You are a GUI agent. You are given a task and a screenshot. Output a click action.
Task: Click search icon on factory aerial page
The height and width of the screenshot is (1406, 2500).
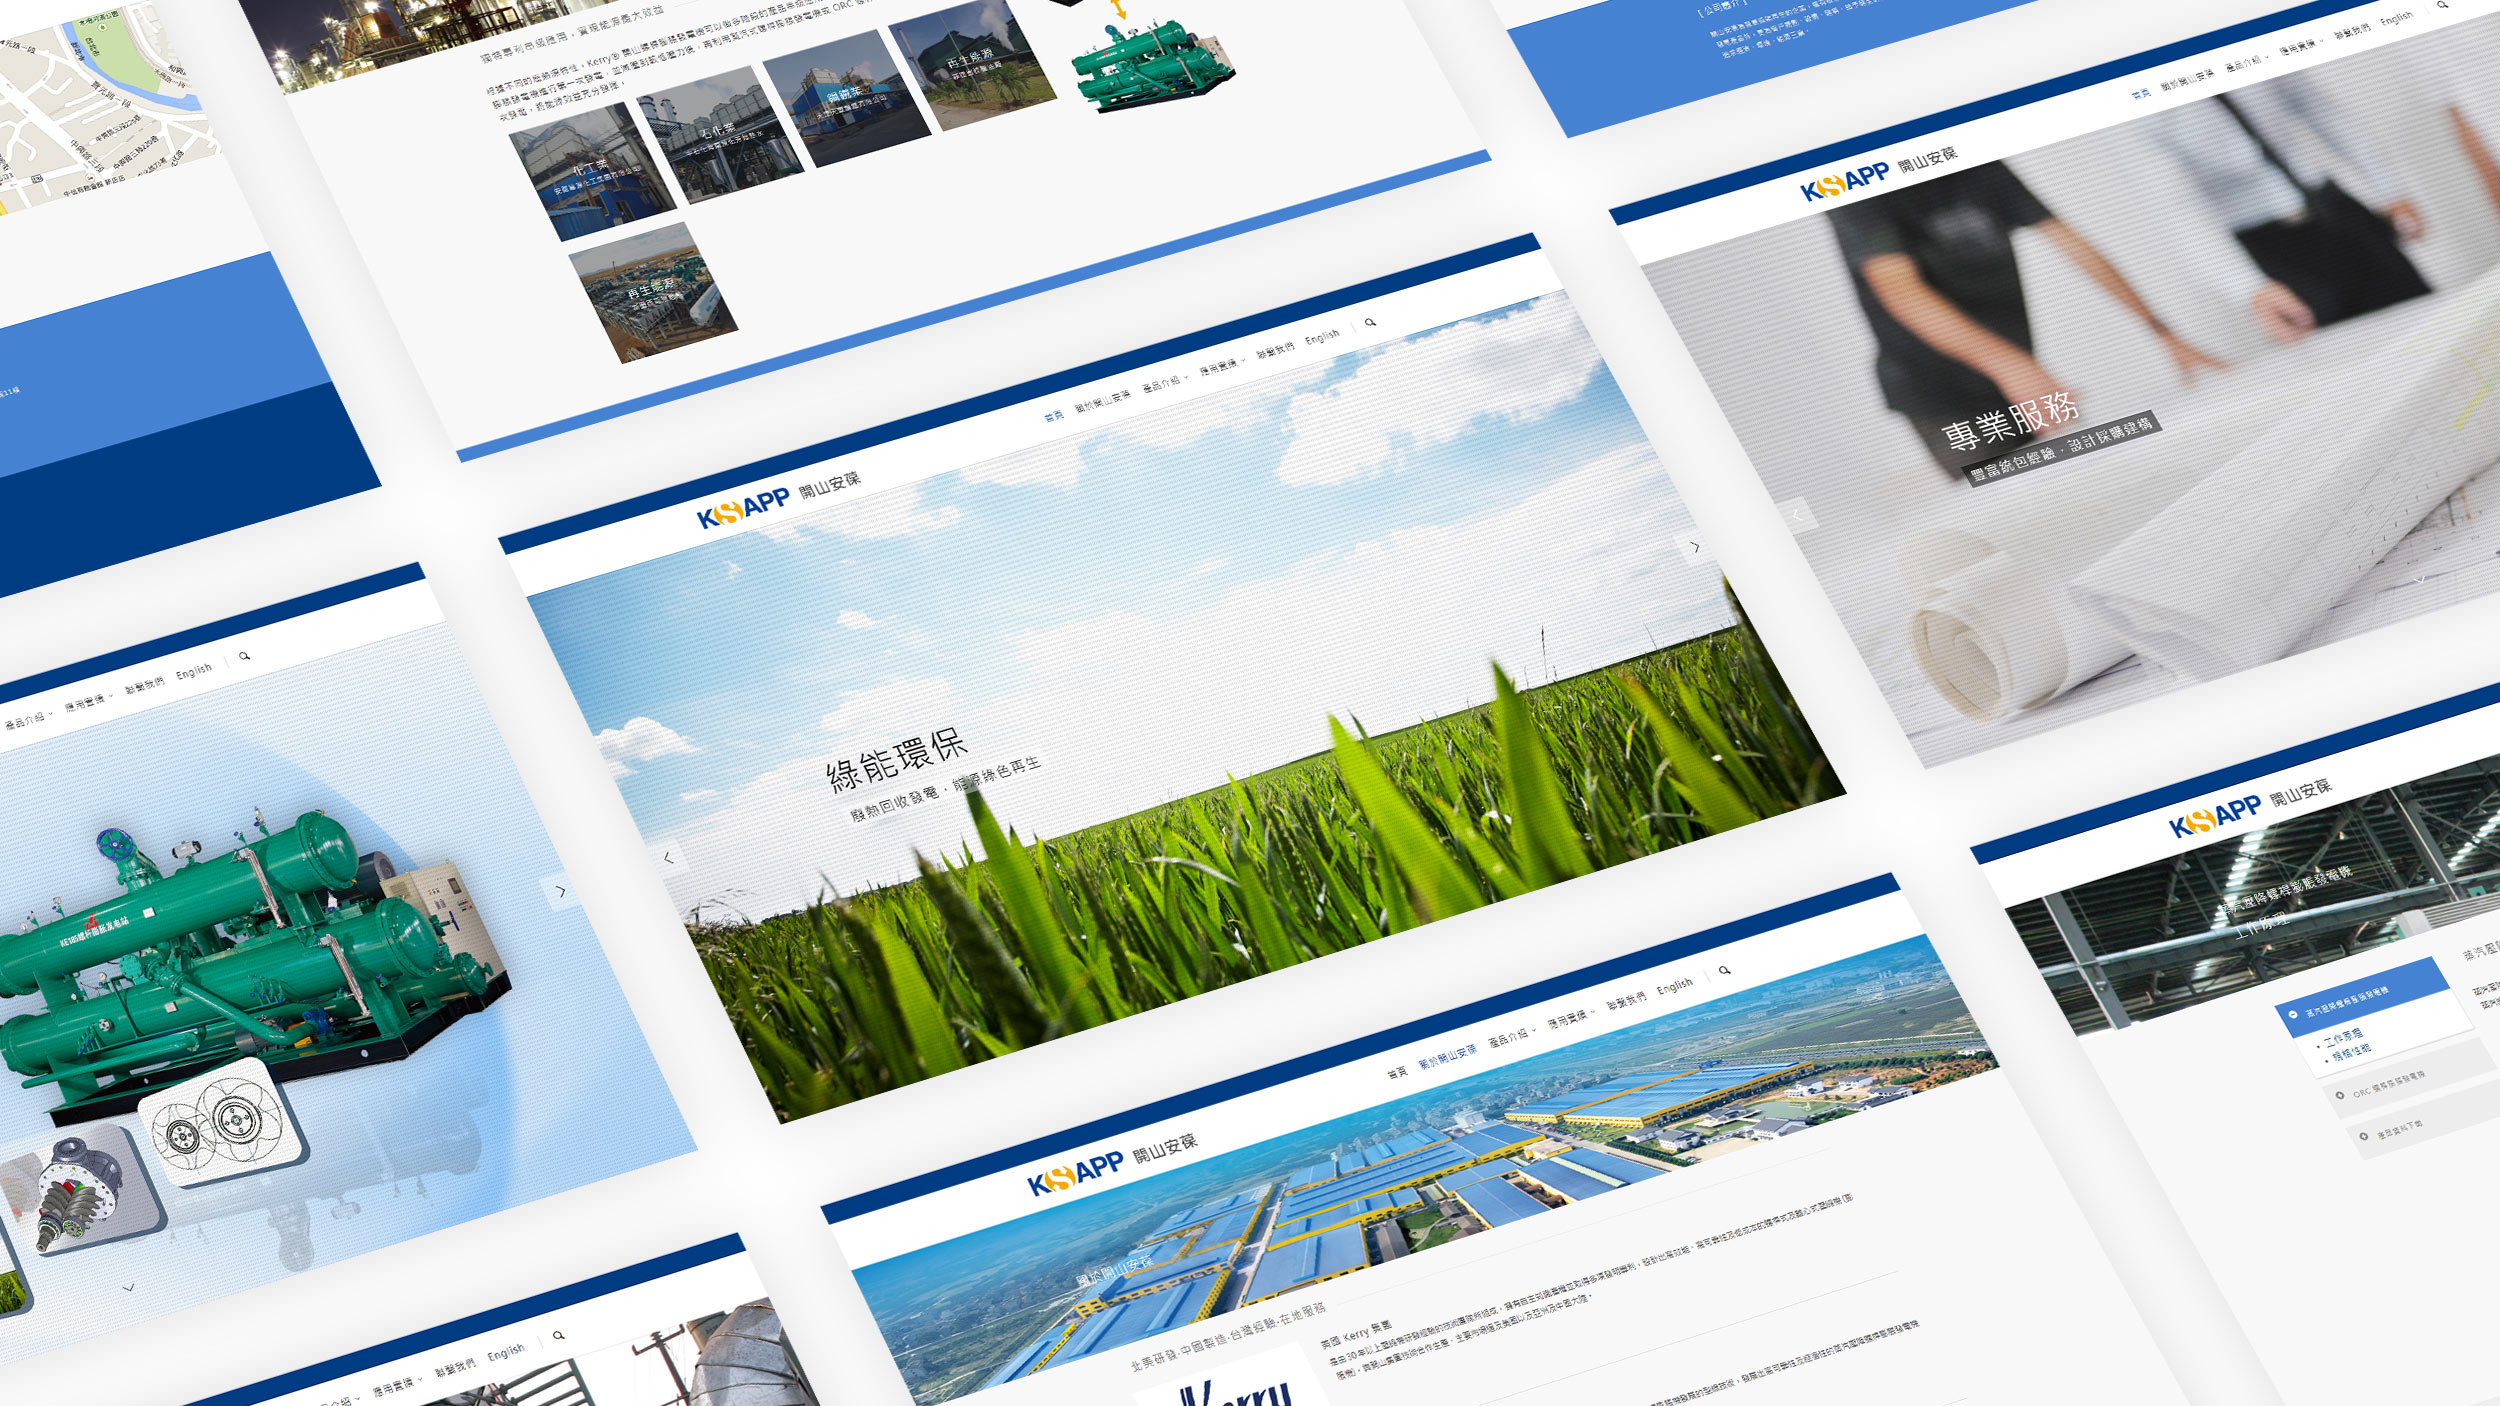click(1724, 970)
